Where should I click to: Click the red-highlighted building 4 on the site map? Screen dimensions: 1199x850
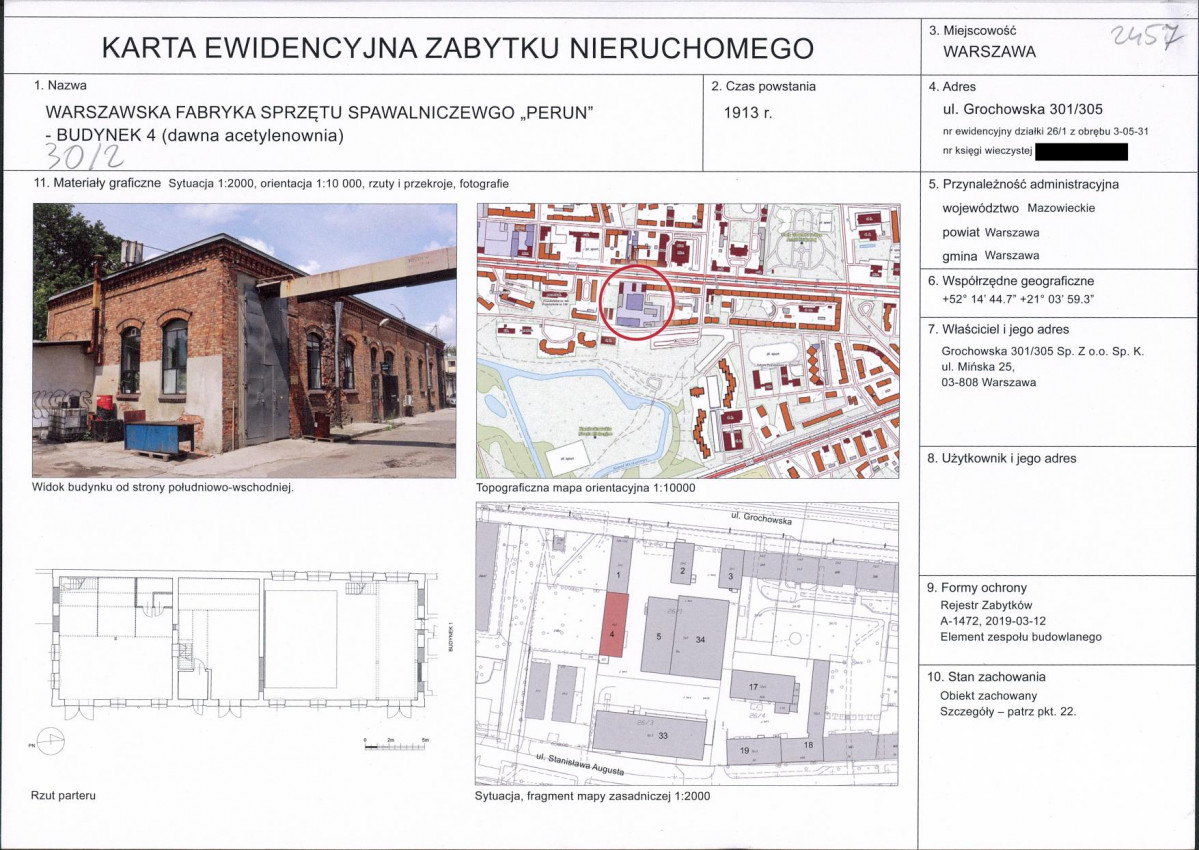613,625
